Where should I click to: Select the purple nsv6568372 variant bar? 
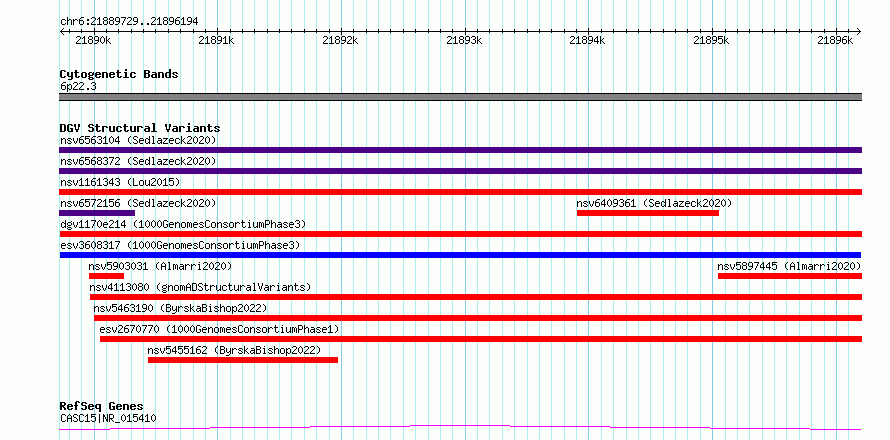(x=460, y=171)
